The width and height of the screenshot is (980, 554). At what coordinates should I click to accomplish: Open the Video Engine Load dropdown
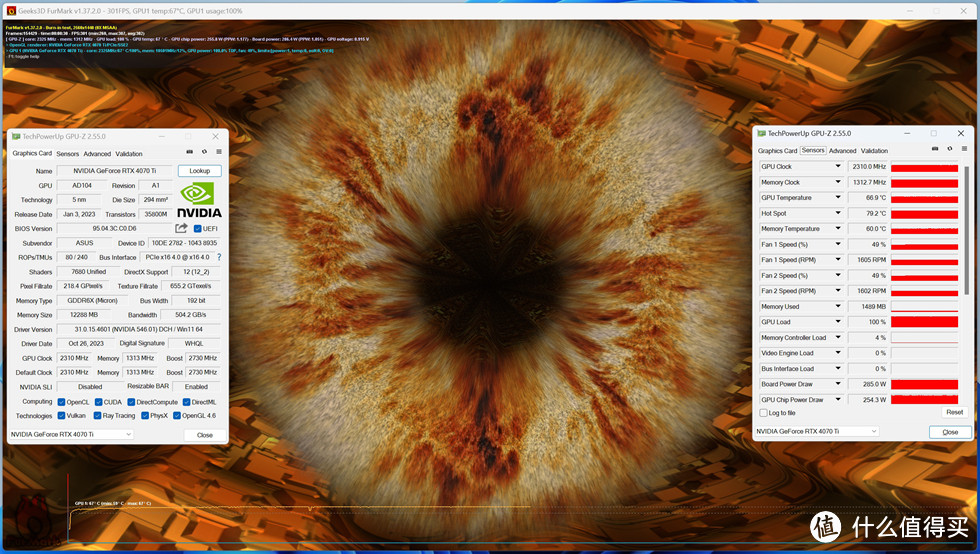click(838, 353)
